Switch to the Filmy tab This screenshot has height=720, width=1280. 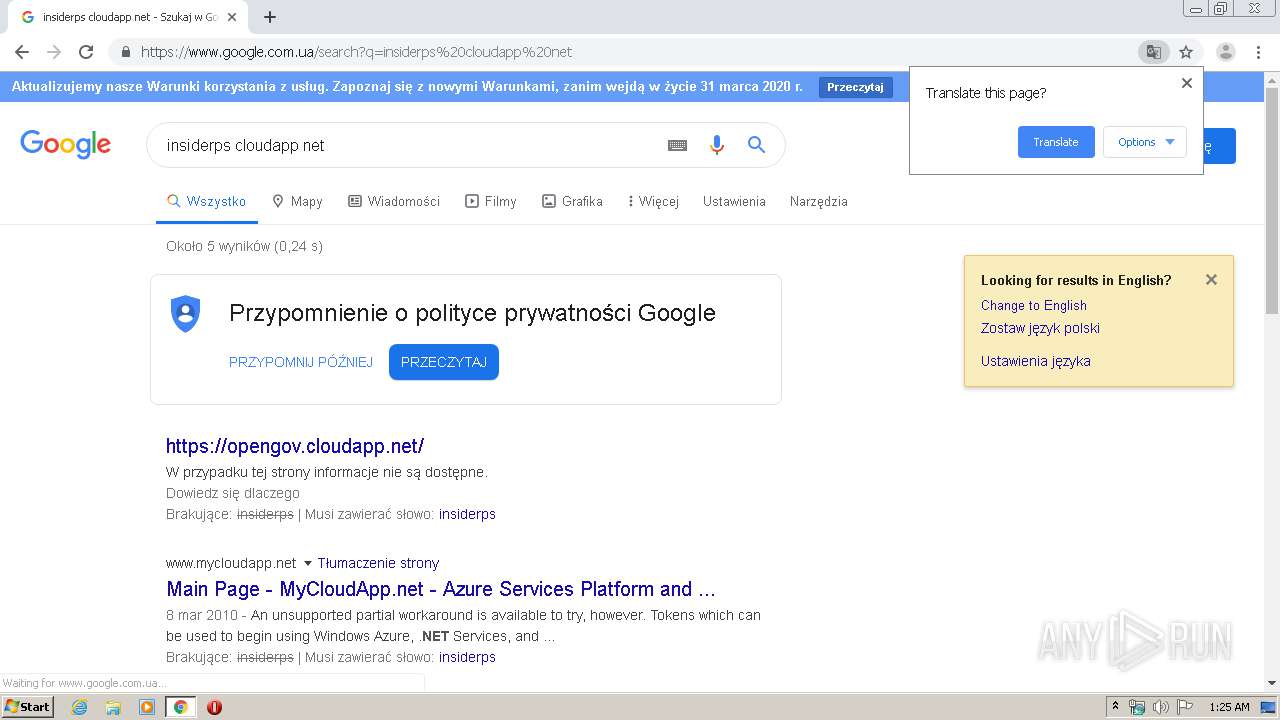coord(491,201)
